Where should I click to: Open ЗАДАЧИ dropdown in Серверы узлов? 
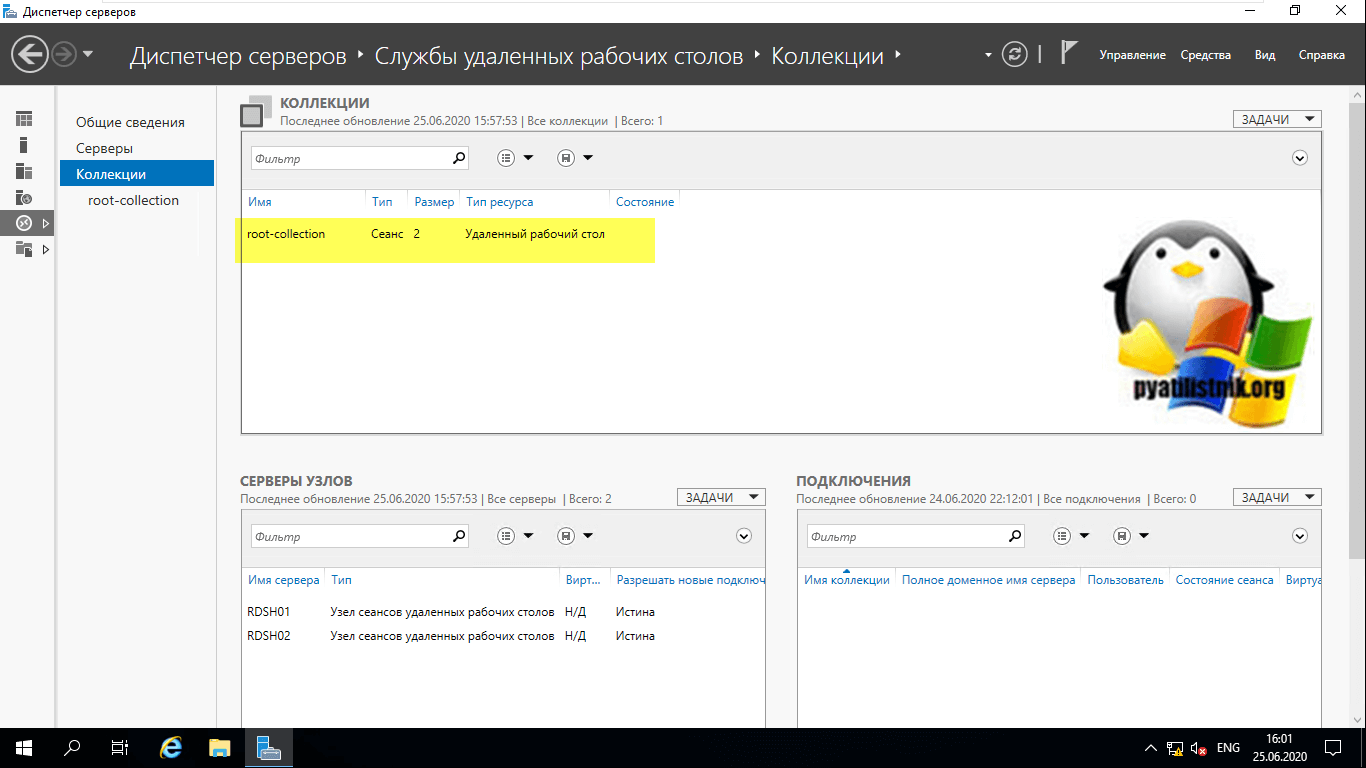pos(721,497)
